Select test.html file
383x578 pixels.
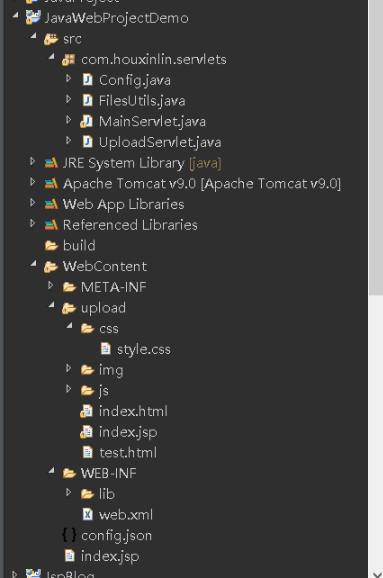click(128, 452)
